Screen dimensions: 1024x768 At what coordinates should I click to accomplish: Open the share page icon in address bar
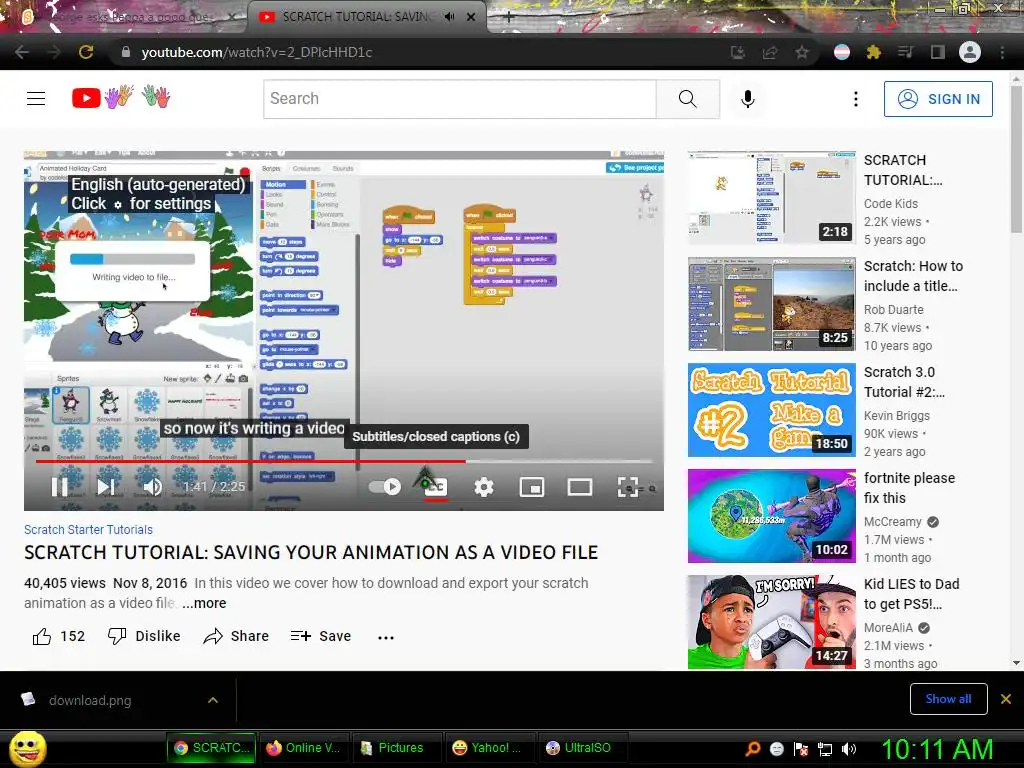(x=770, y=52)
